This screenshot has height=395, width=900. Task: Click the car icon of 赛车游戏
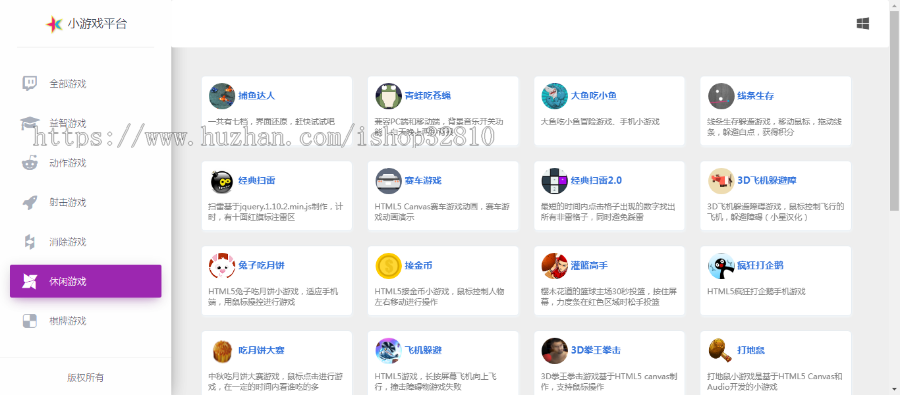click(389, 181)
